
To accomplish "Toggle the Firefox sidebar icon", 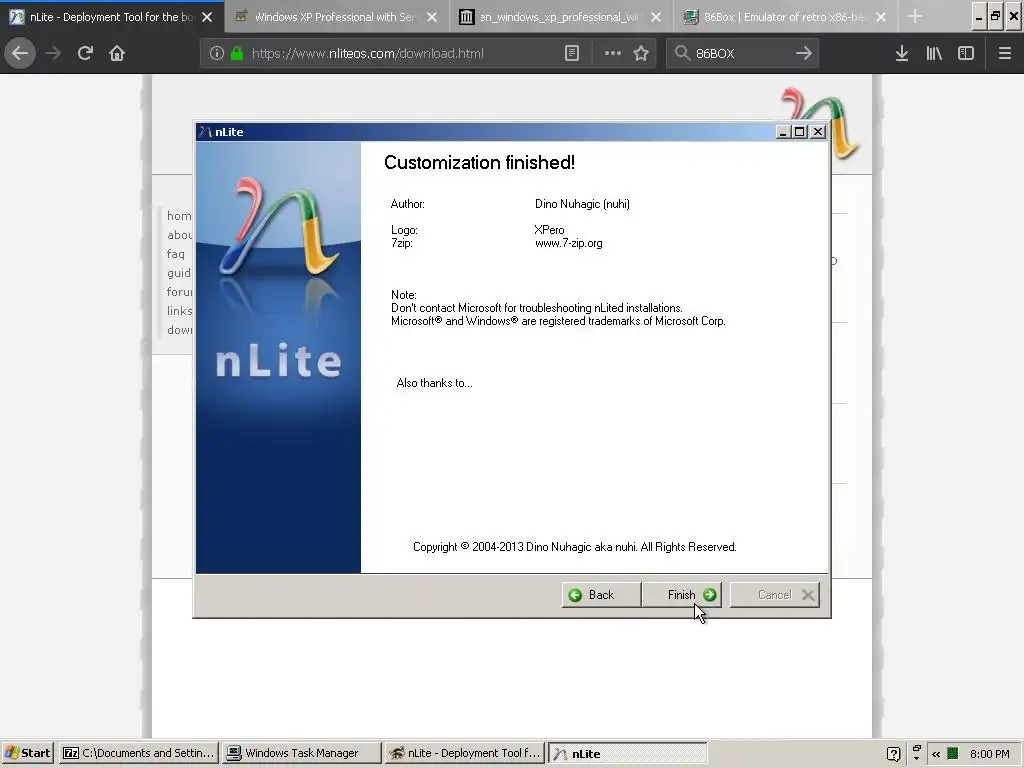I will click(x=966, y=54).
